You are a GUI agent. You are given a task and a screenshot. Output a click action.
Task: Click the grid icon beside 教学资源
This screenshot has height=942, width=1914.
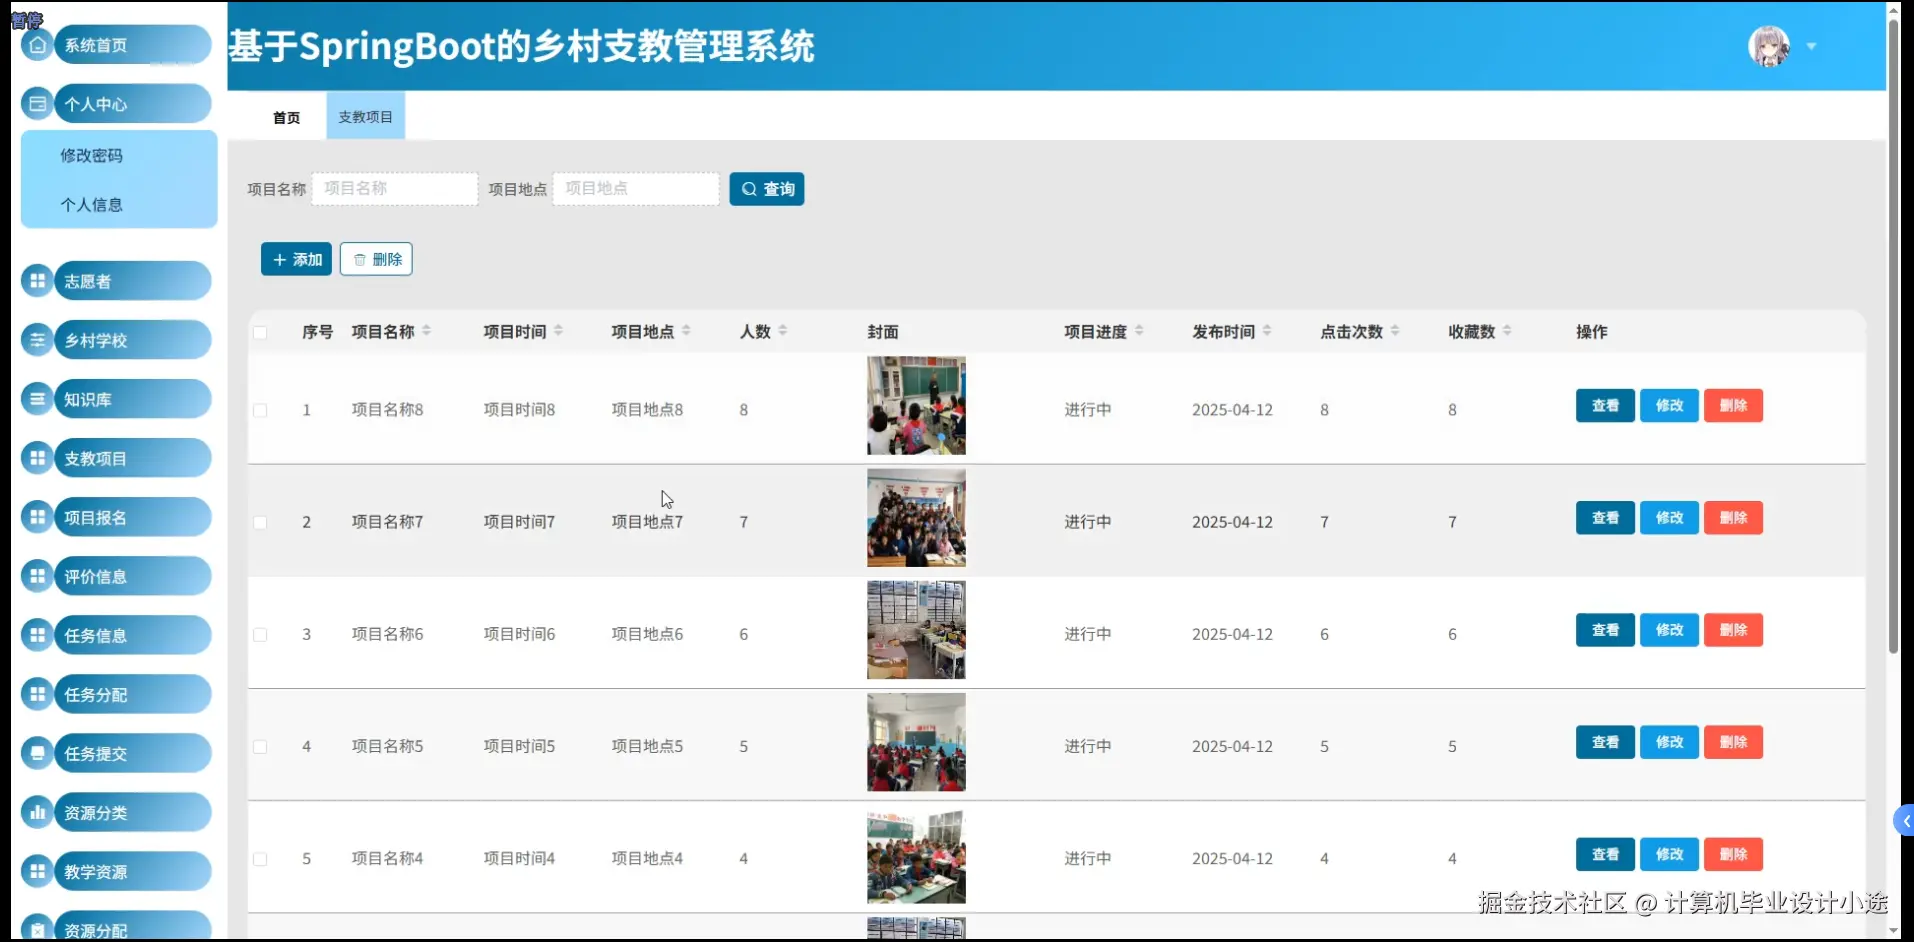click(x=37, y=871)
